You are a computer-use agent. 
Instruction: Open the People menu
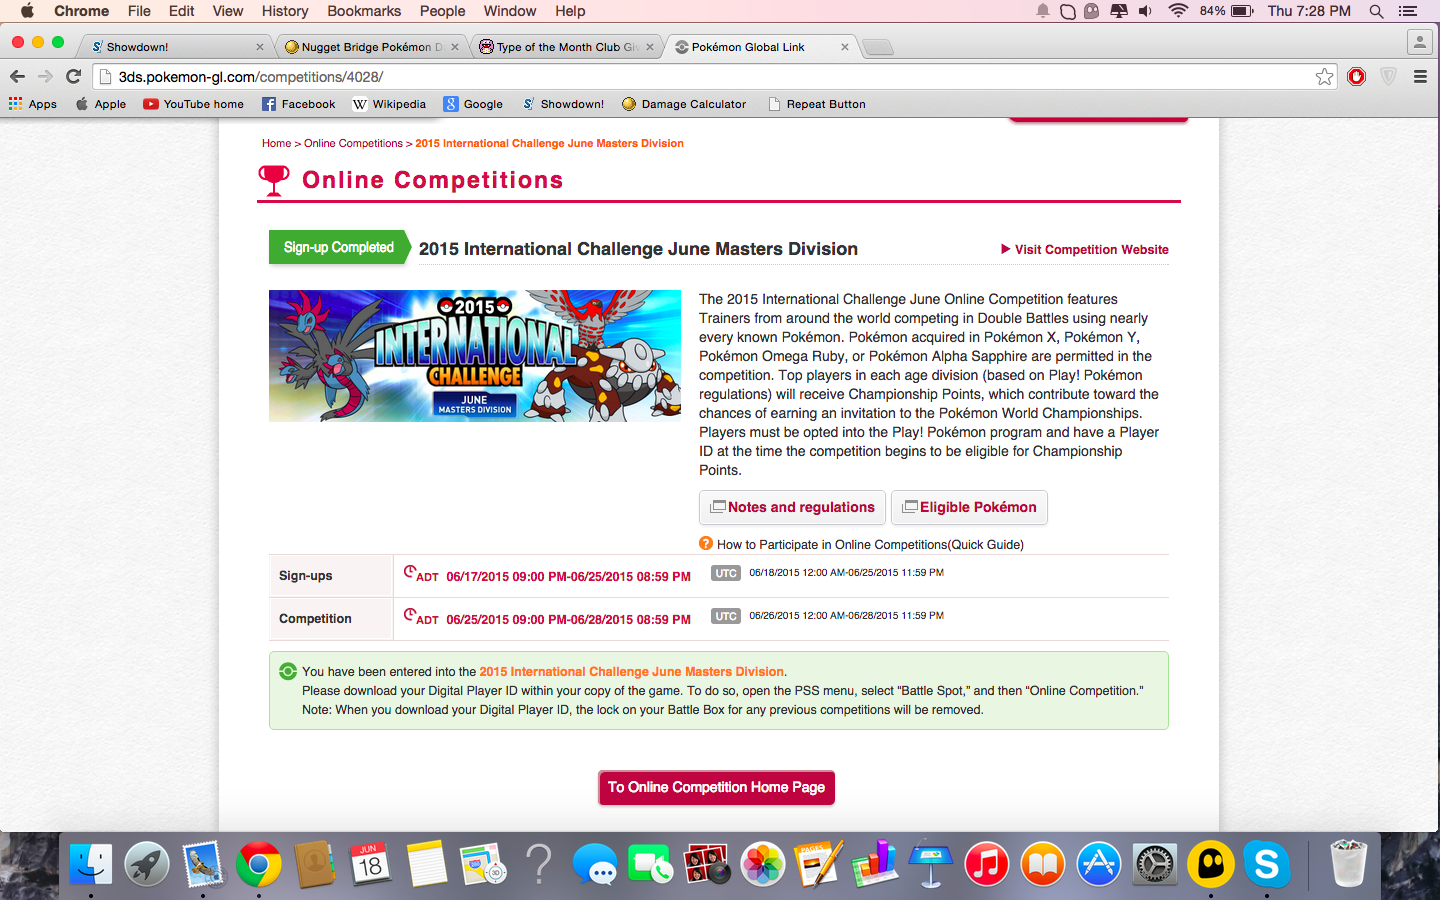[x=442, y=11]
